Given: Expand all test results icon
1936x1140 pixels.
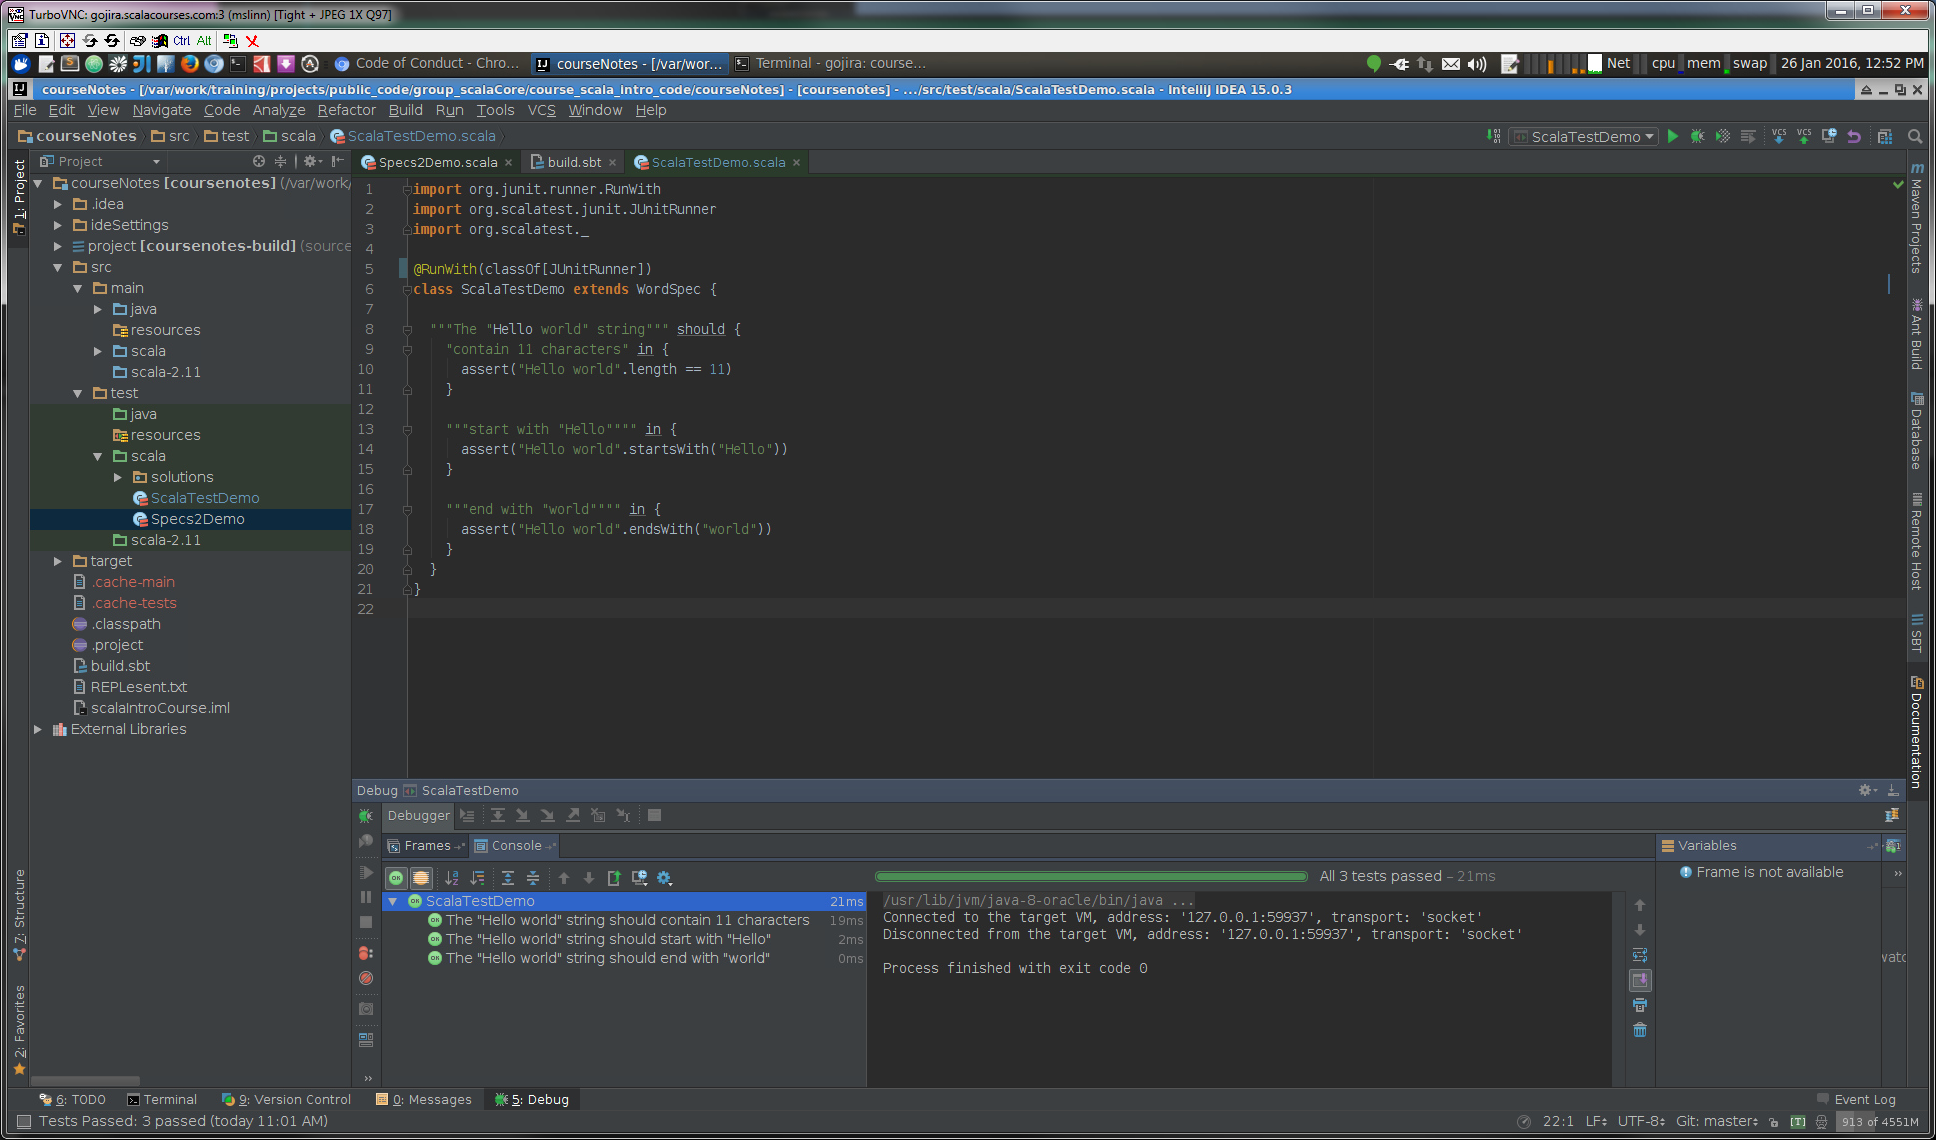Looking at the screenshot, I should point(508,878).
